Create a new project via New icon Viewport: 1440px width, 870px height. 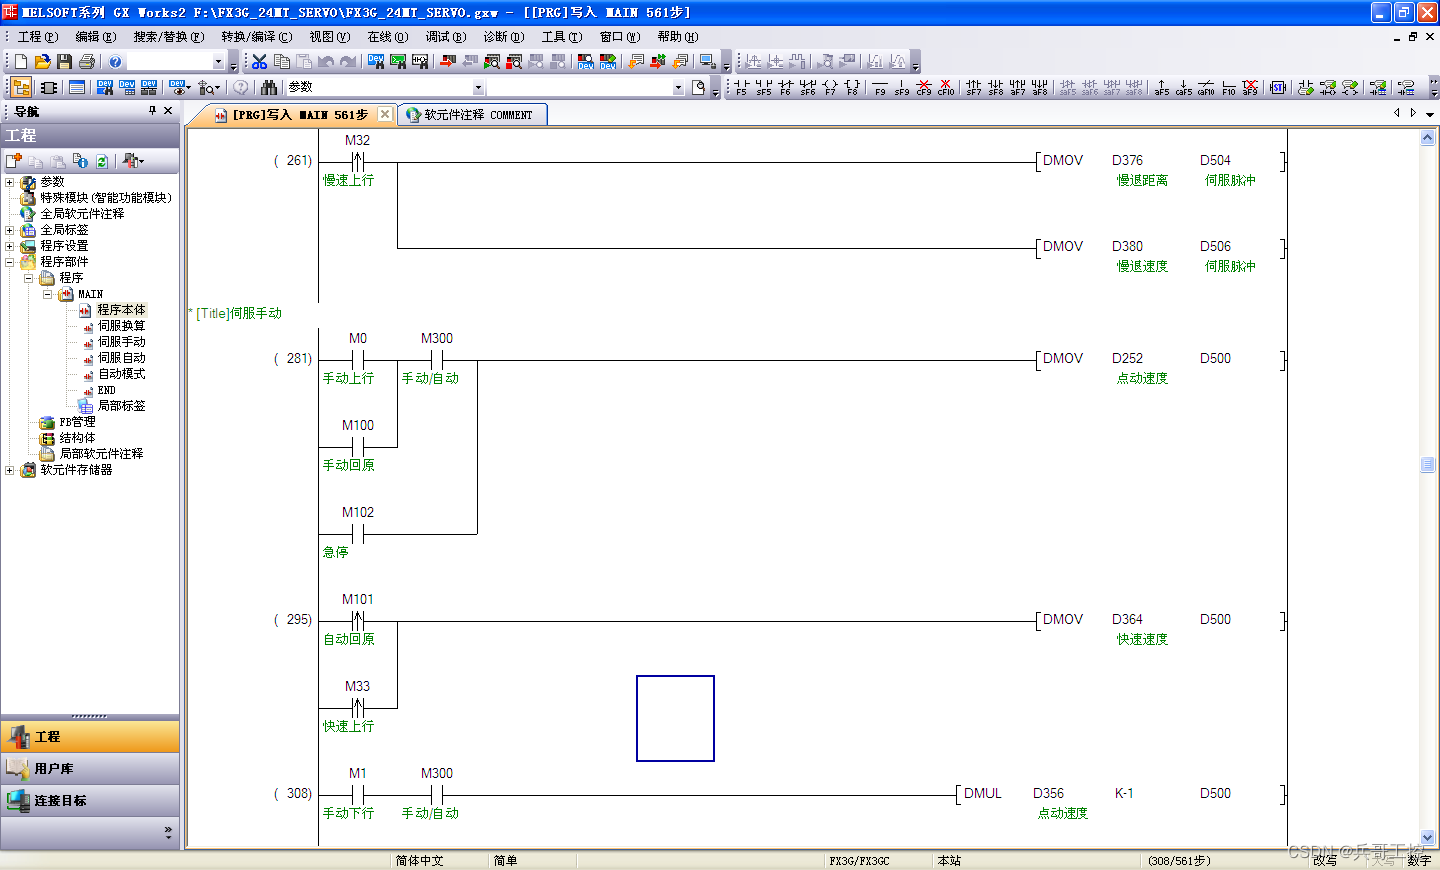[21, 62]
